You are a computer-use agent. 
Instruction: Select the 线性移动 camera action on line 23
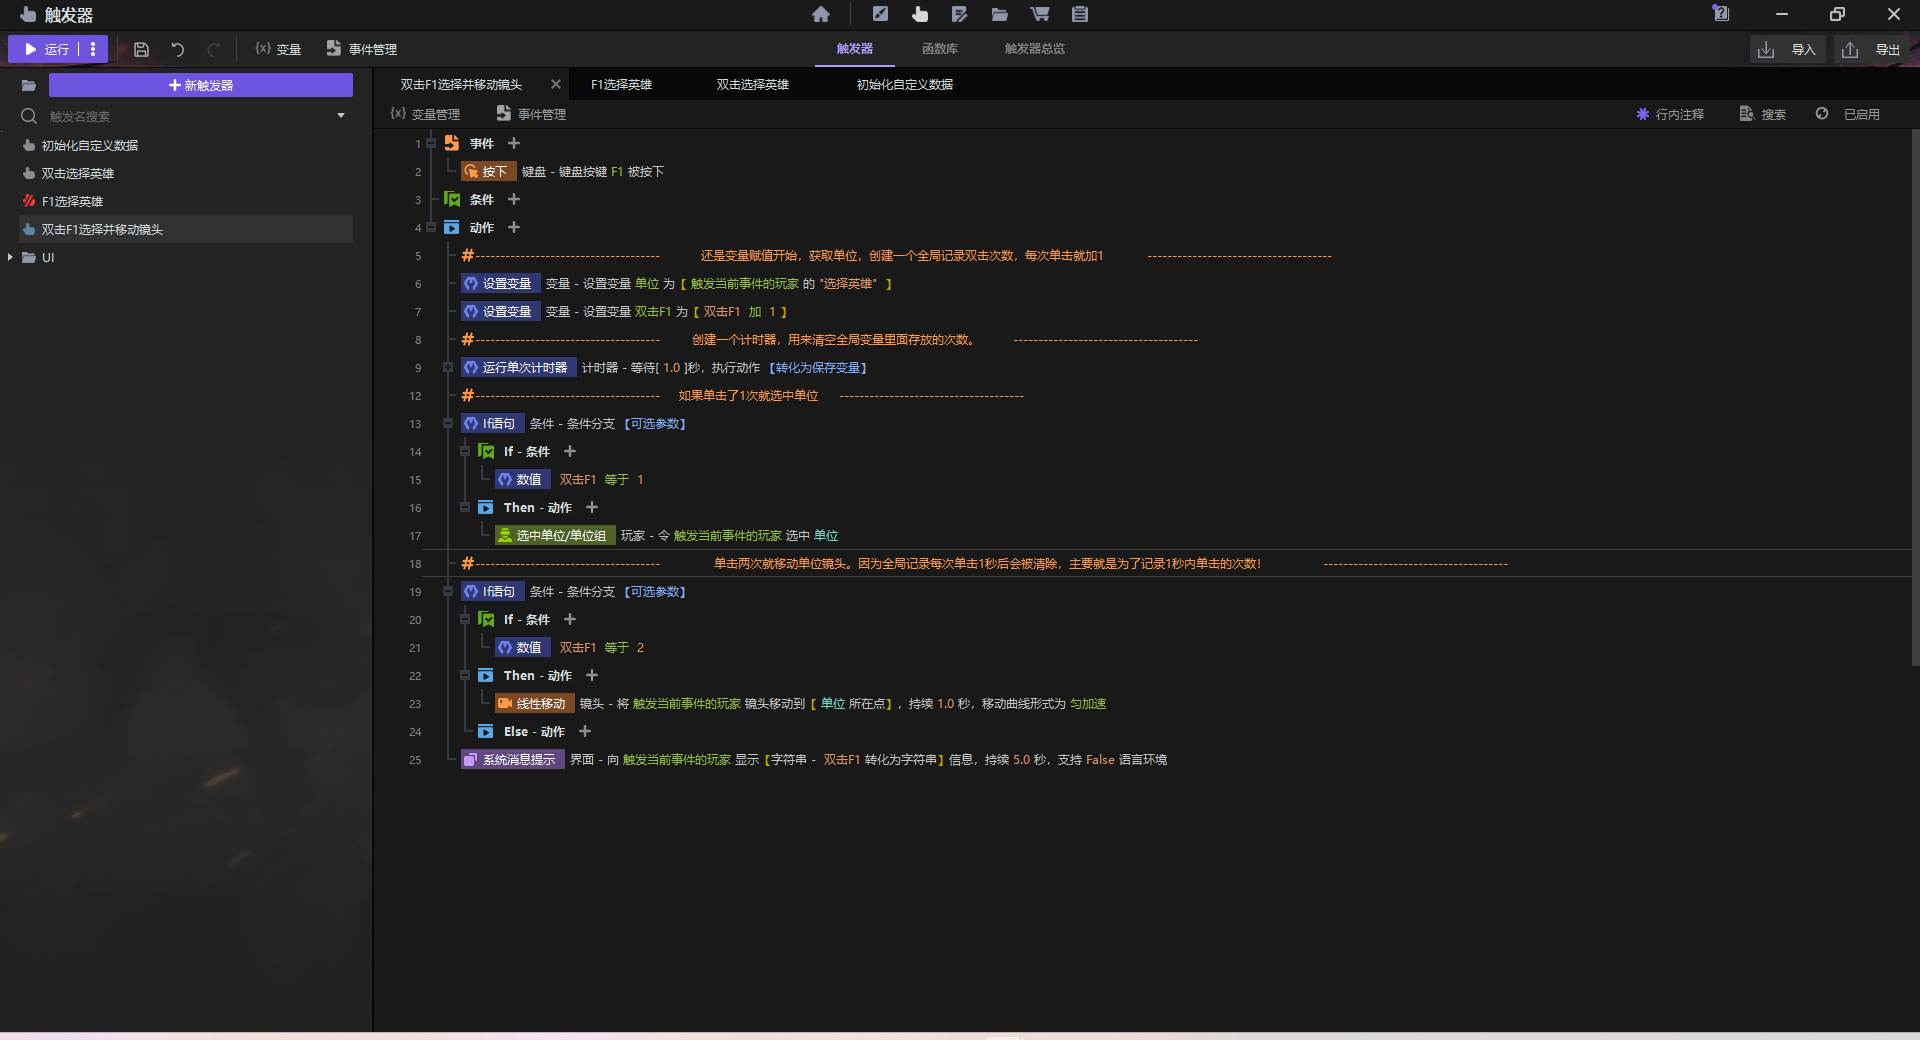tap(535, 703)
